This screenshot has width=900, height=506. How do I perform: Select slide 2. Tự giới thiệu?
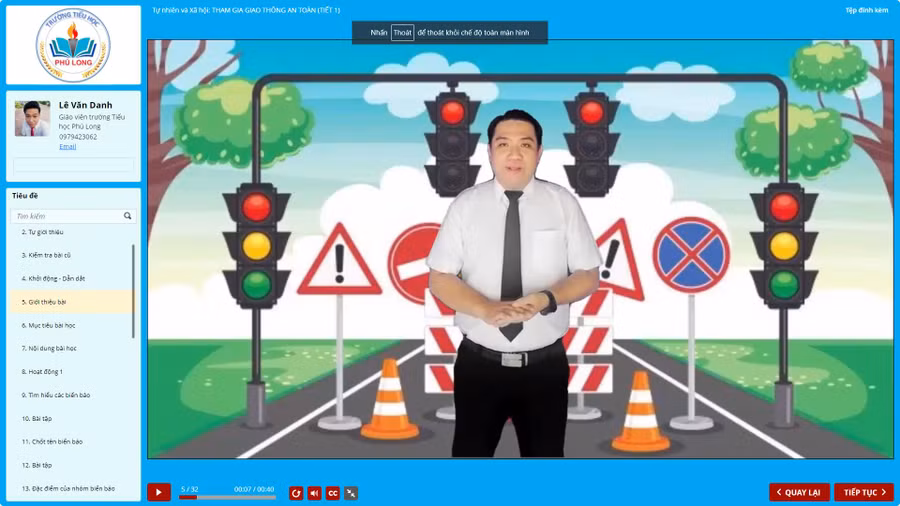pyautogui.click(x=43, y=232)
